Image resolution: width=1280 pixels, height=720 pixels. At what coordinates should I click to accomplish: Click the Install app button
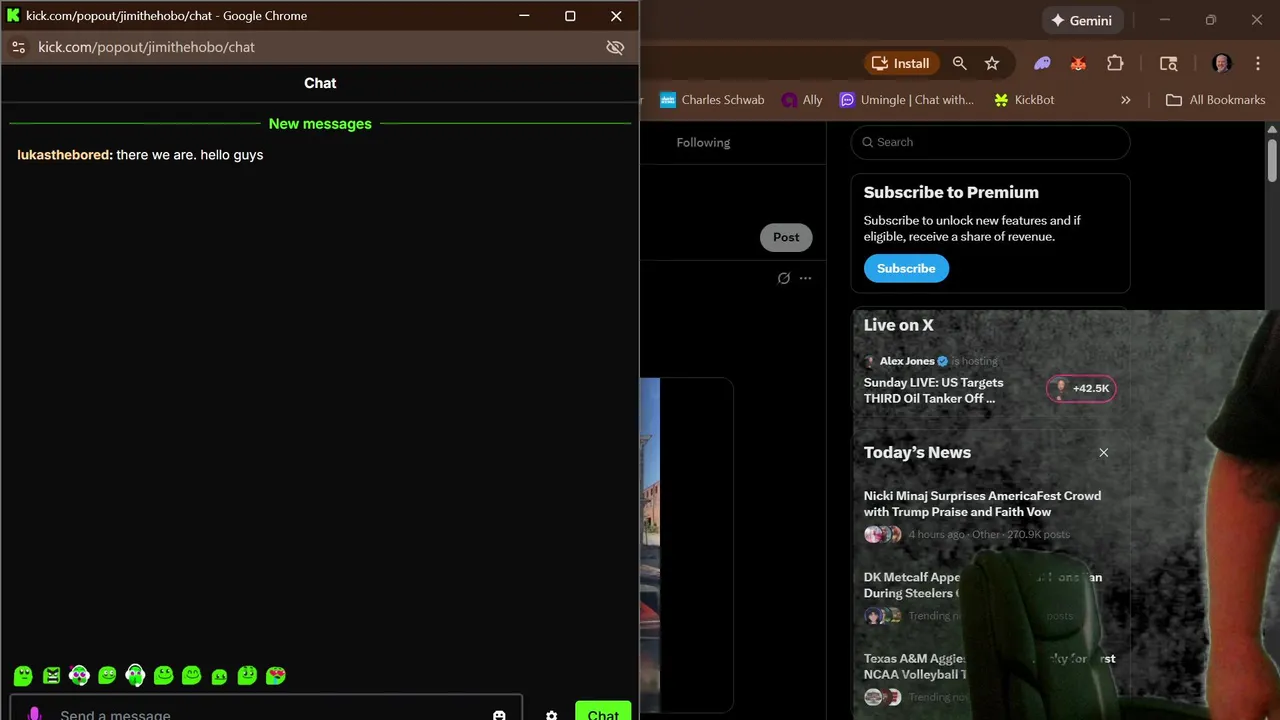tap(901, 63)
